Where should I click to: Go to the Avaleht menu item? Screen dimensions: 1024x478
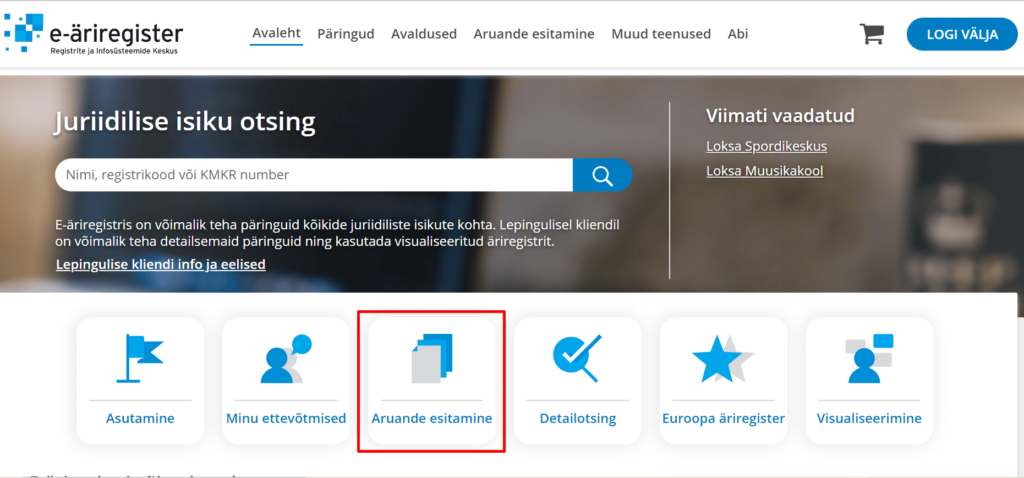tap(276, 34)
